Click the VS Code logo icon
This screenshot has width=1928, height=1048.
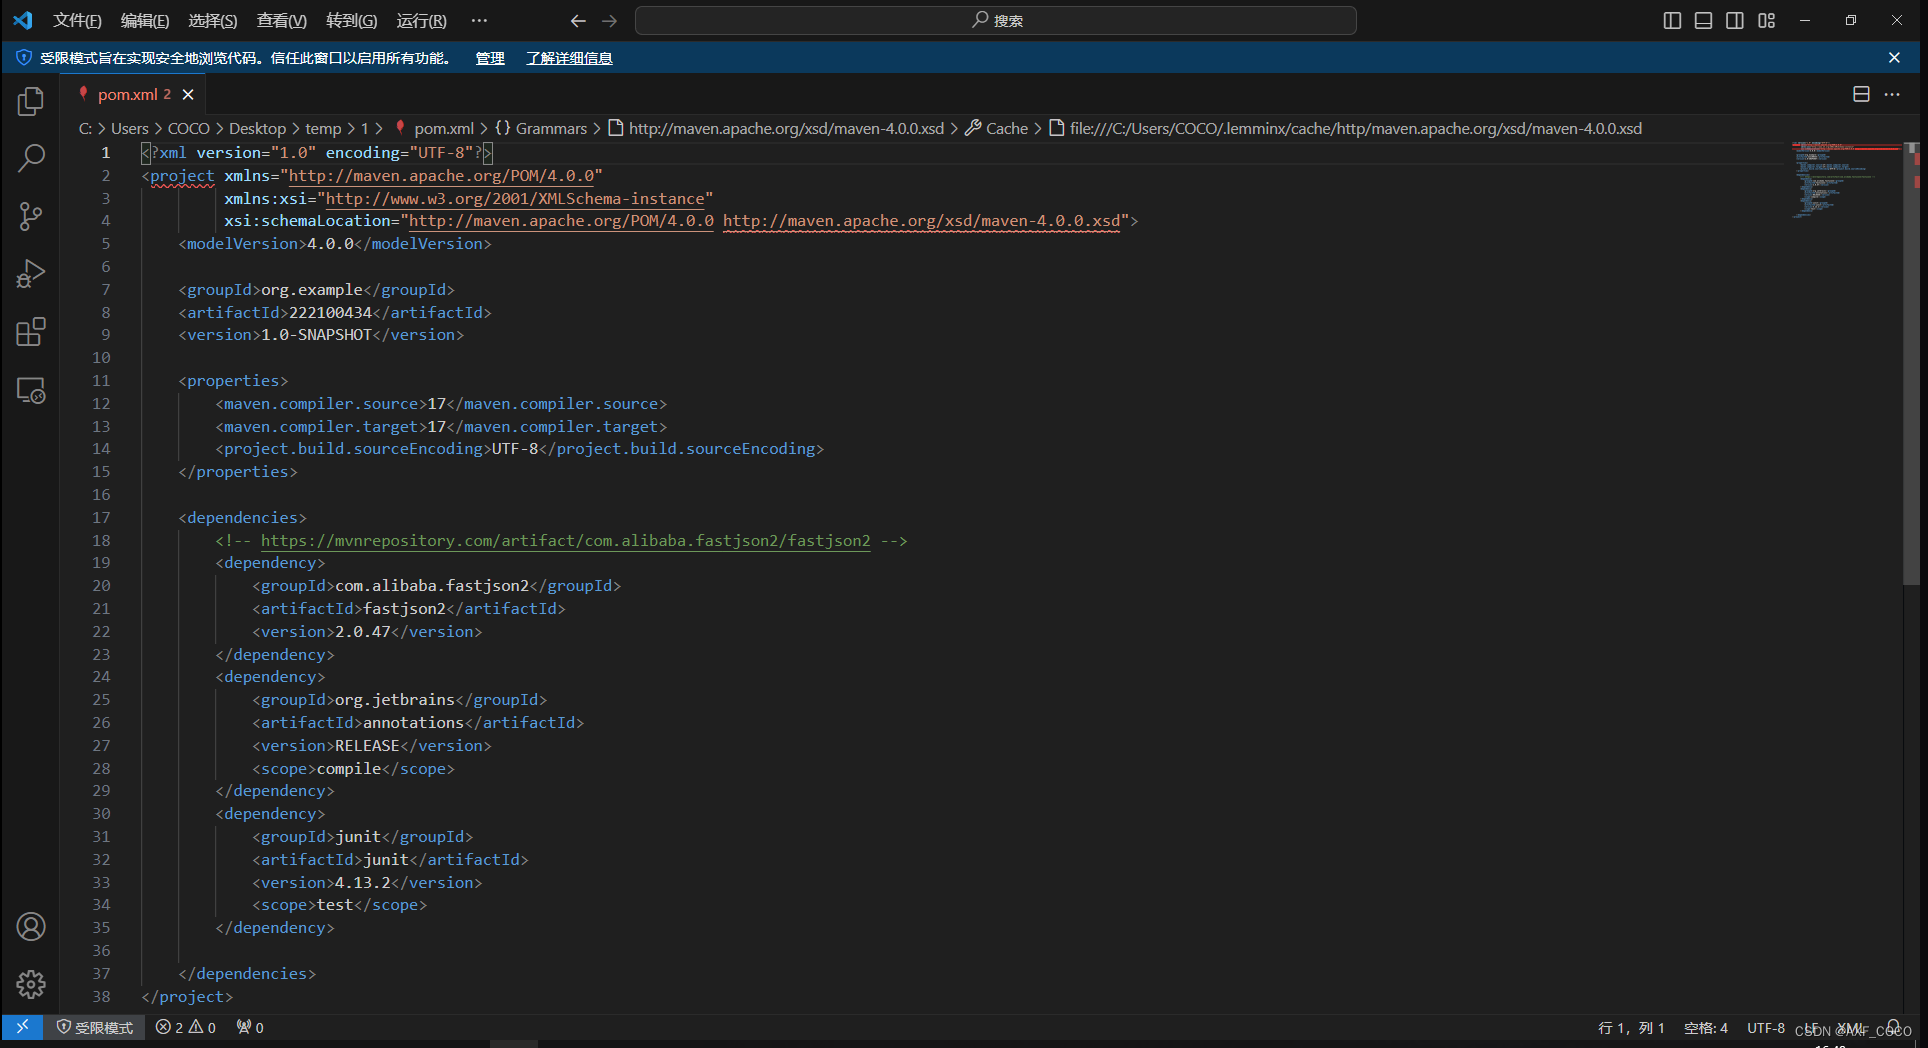(22, 20)
